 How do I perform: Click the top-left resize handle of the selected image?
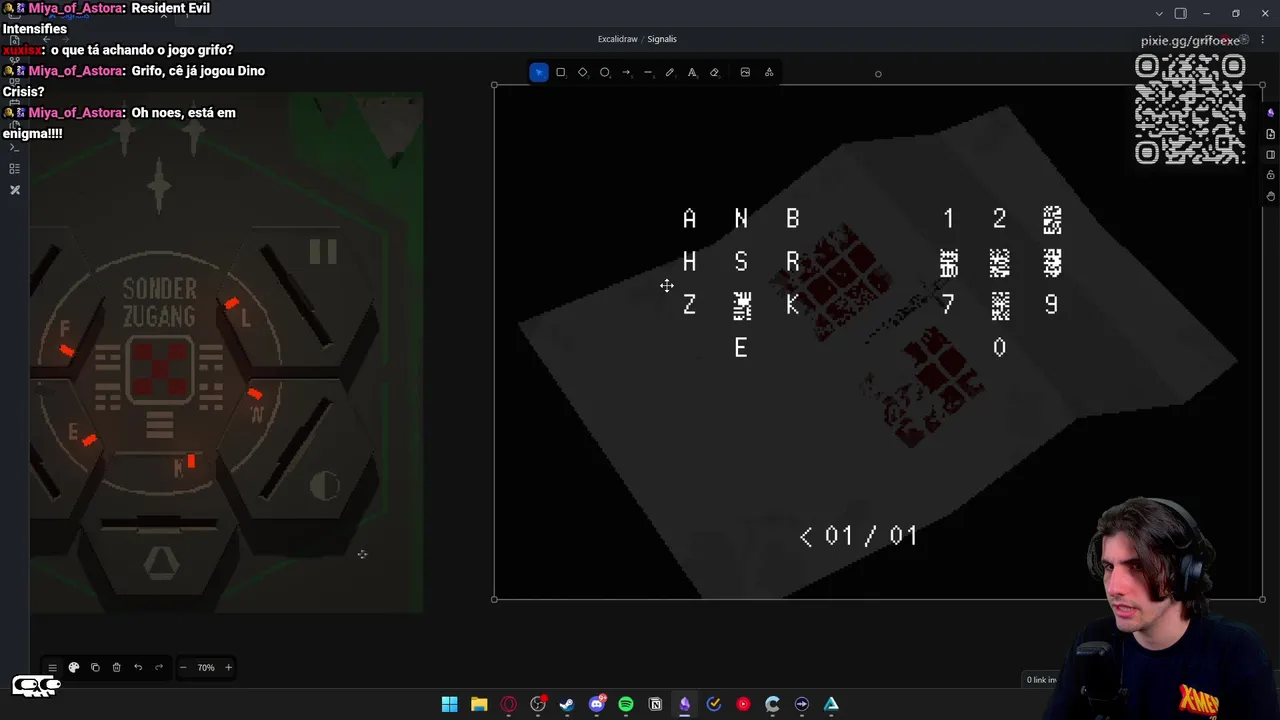[x=495, y=86]
